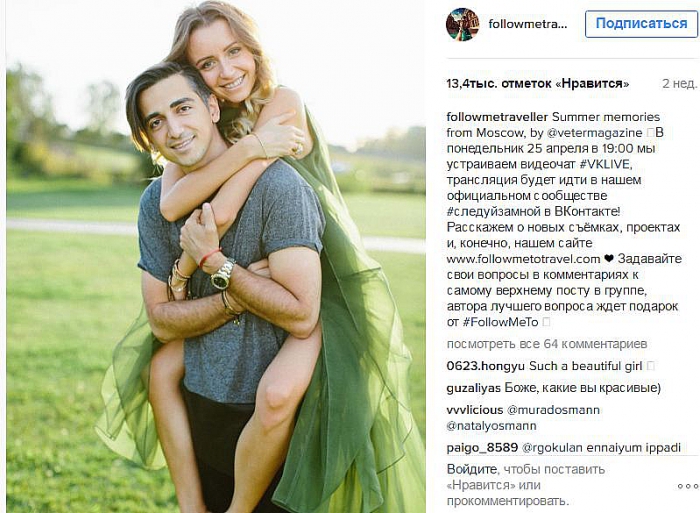Visit the www.followmetotravel.com link
Screen dimensions: 700x513
(x=523, y=259)
